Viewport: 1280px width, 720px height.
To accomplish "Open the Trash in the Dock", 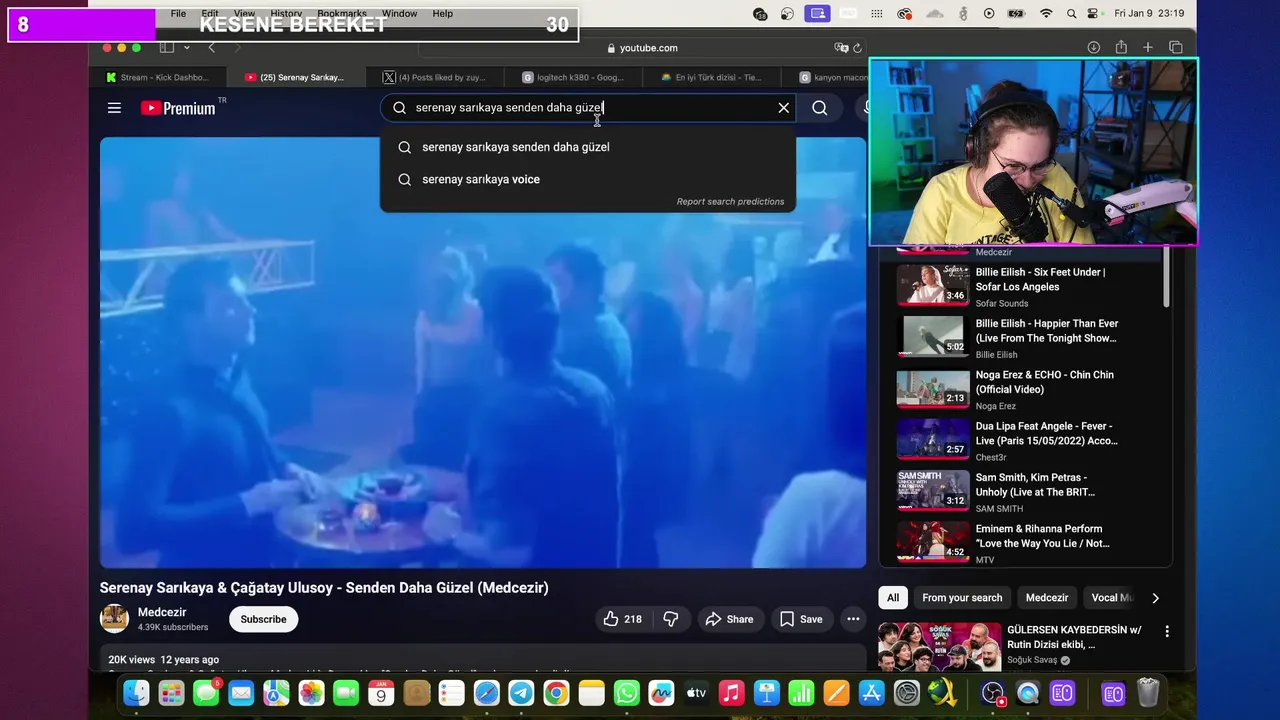I will 1148,693.
